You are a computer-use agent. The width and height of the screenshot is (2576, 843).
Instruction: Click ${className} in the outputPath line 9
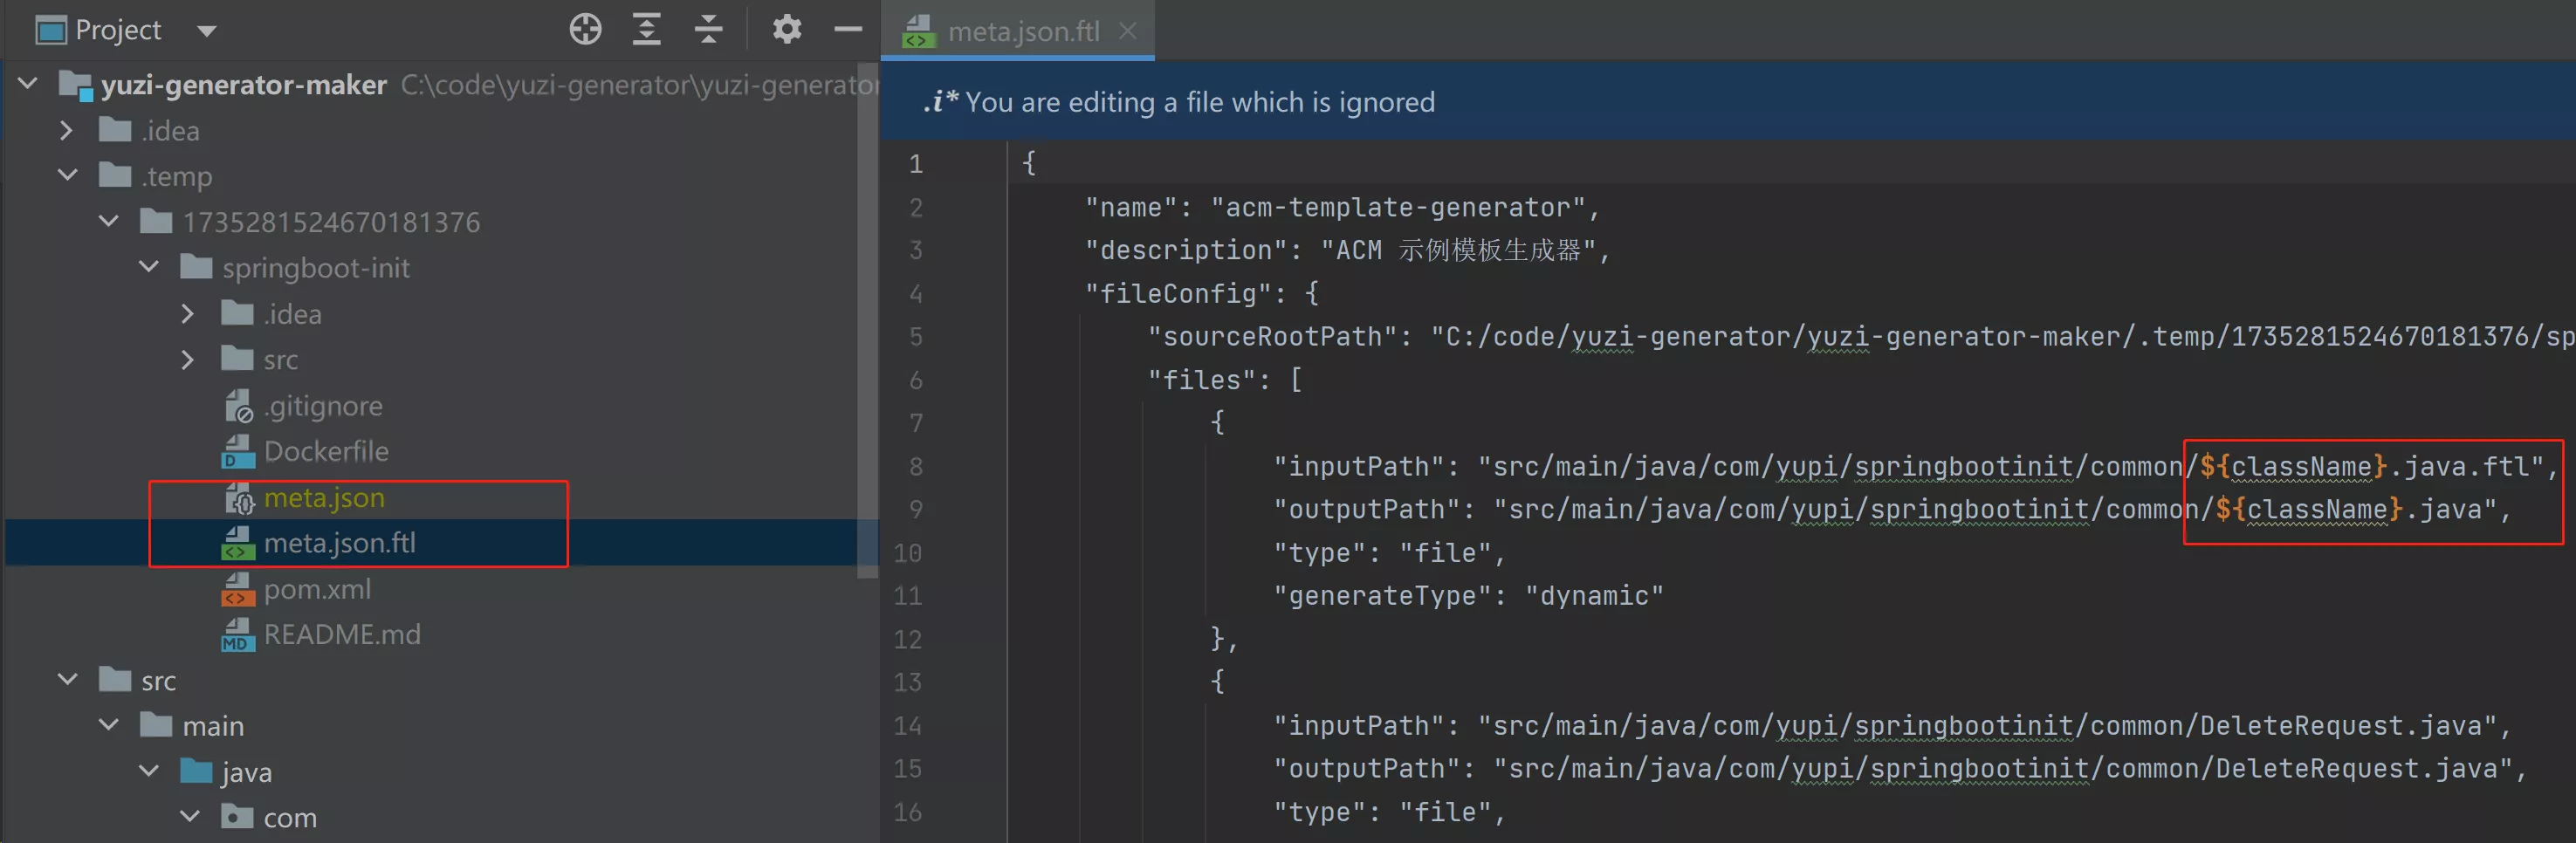point(2309,509)
